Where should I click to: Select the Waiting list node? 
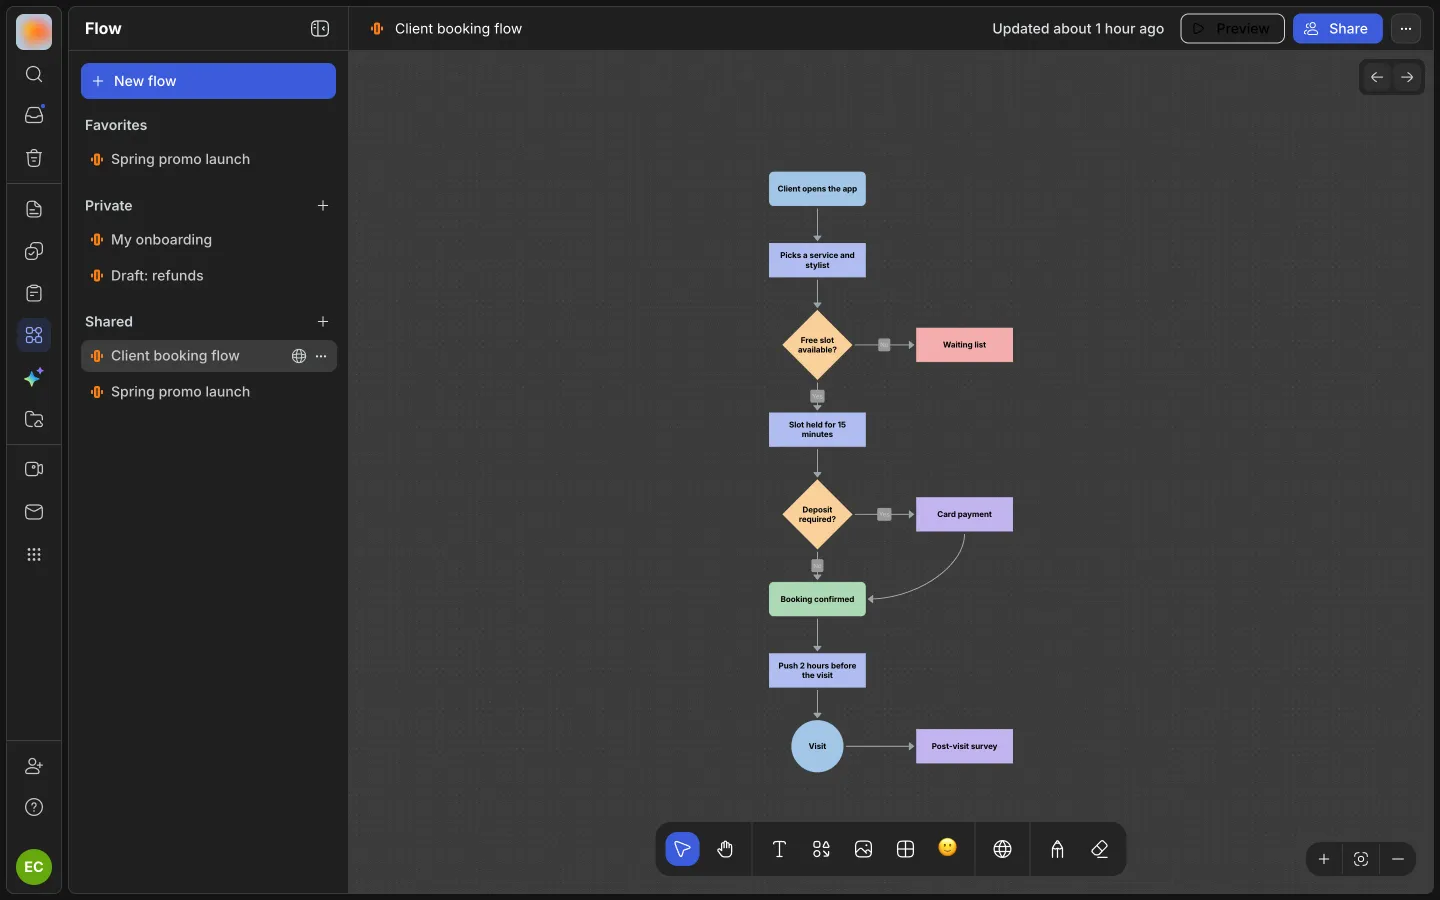click(964, 345)
